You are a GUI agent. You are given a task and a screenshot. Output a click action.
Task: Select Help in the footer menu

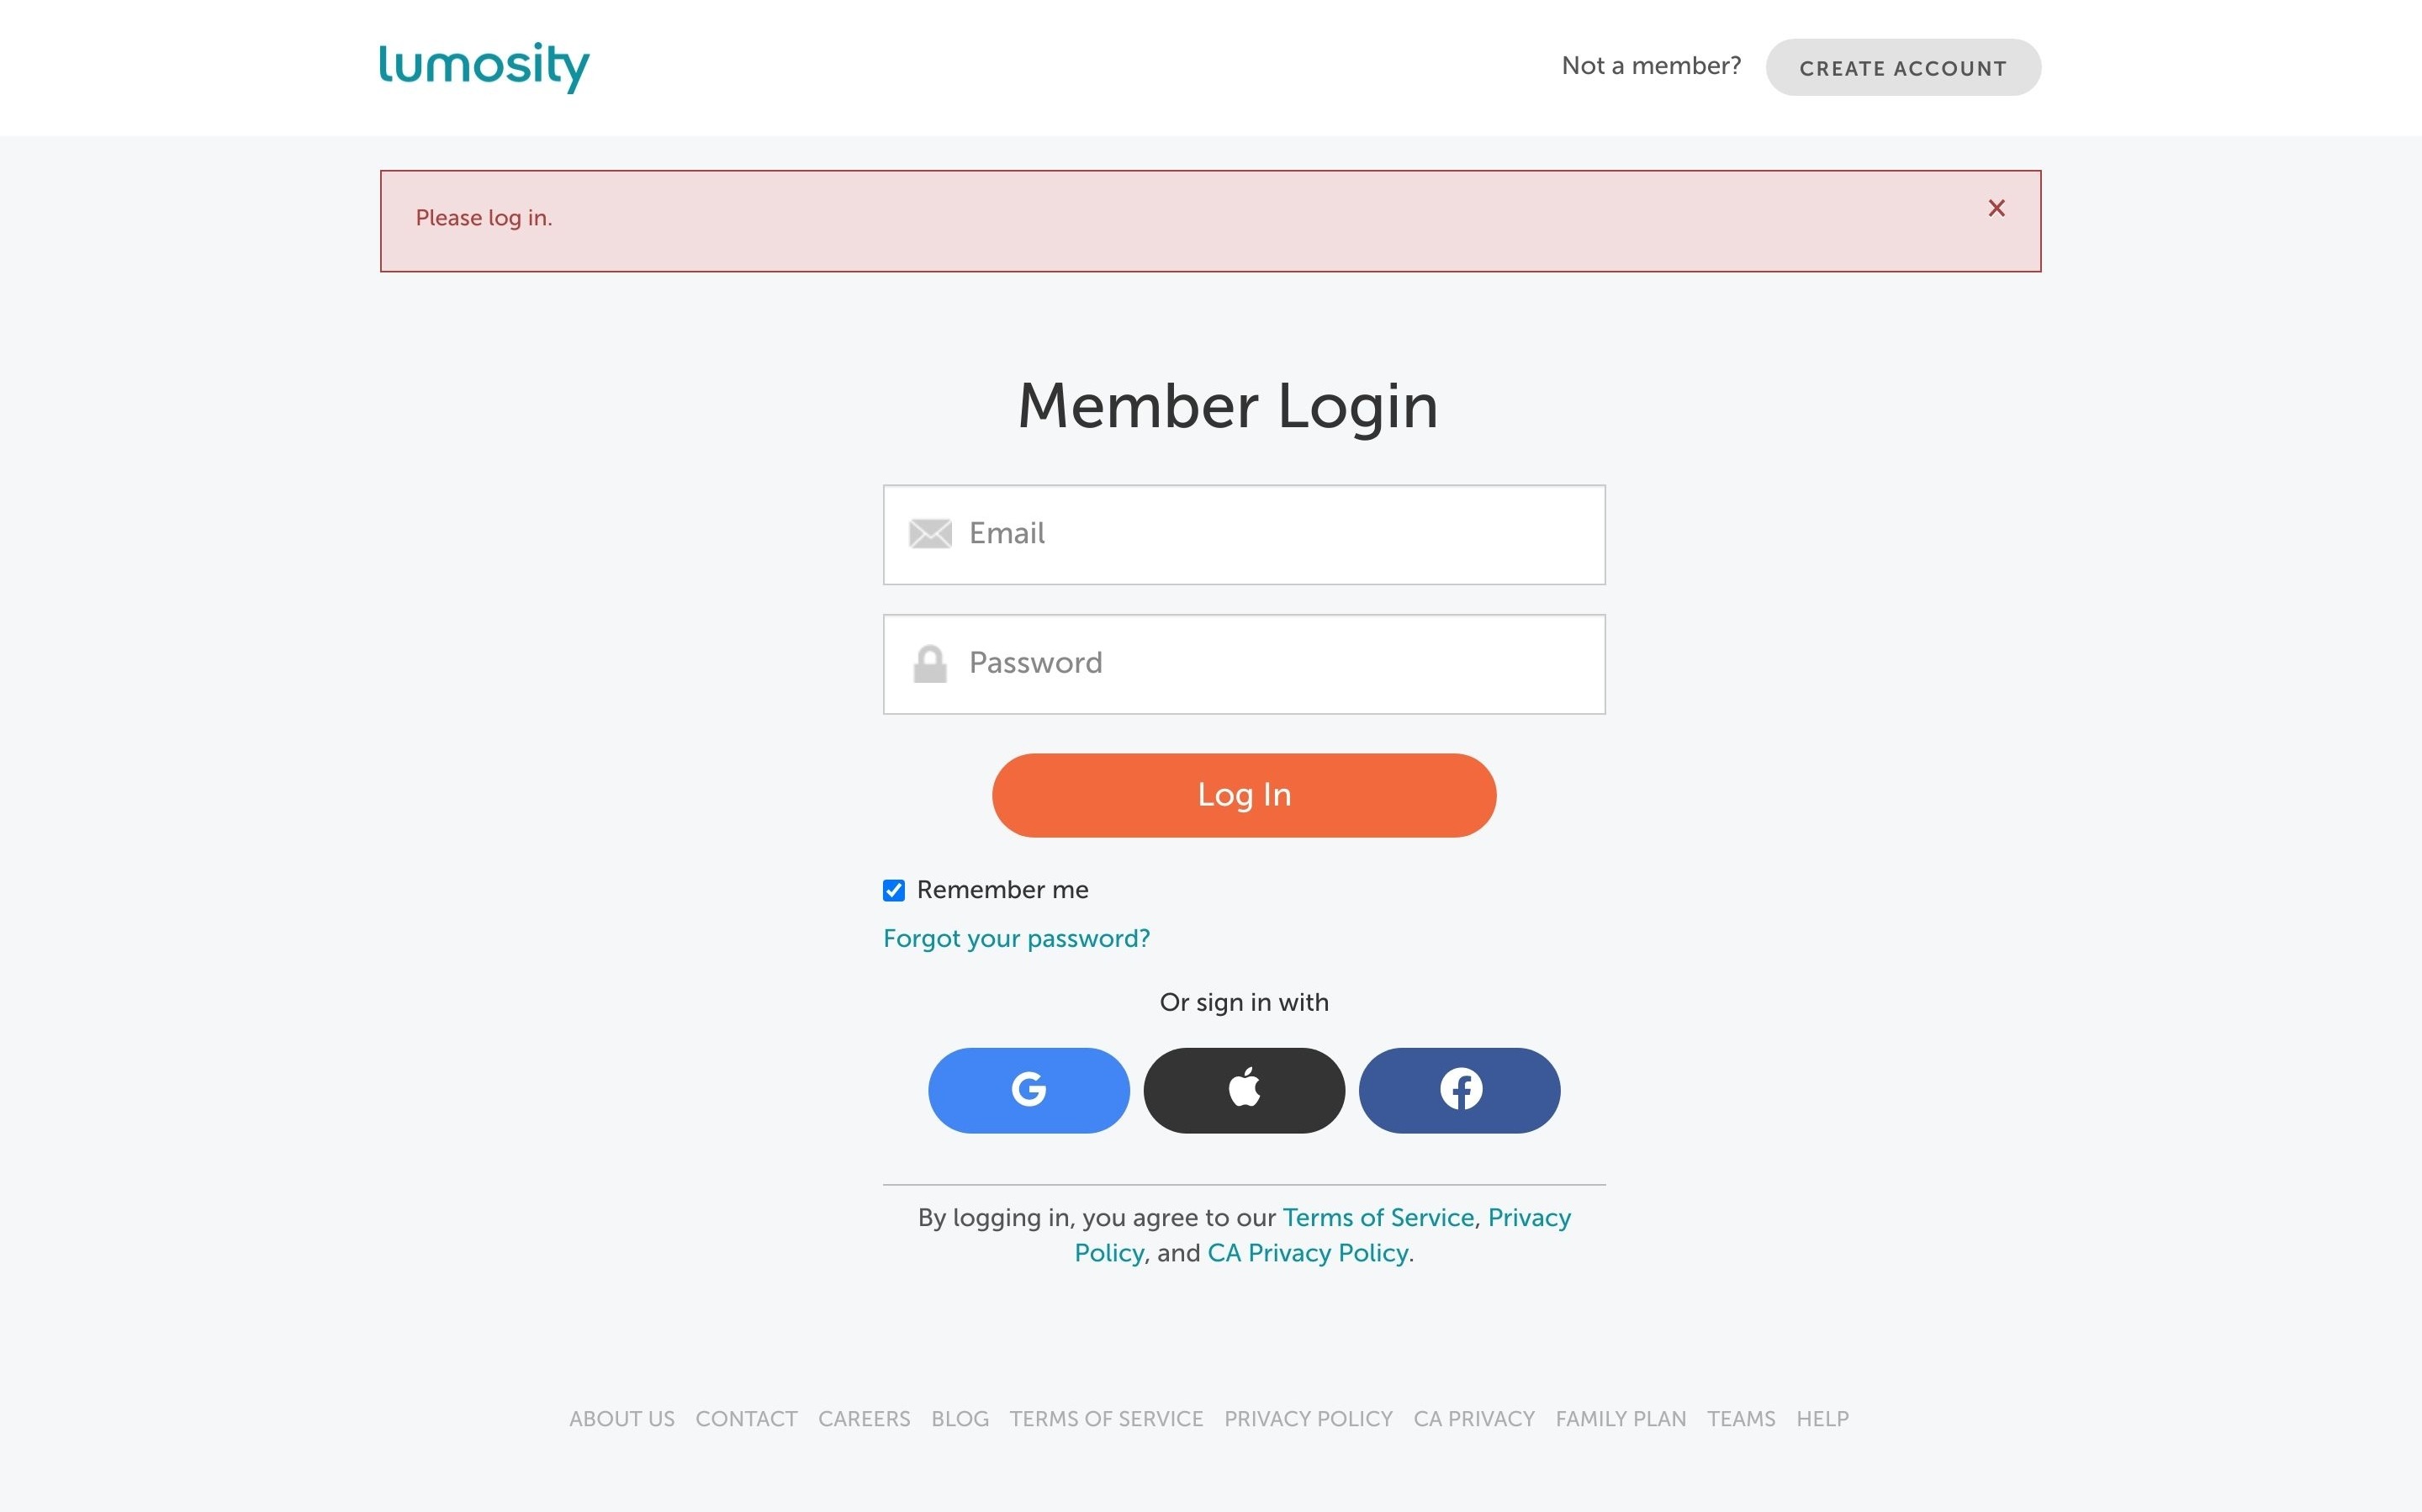[x=1822, y=1419]
